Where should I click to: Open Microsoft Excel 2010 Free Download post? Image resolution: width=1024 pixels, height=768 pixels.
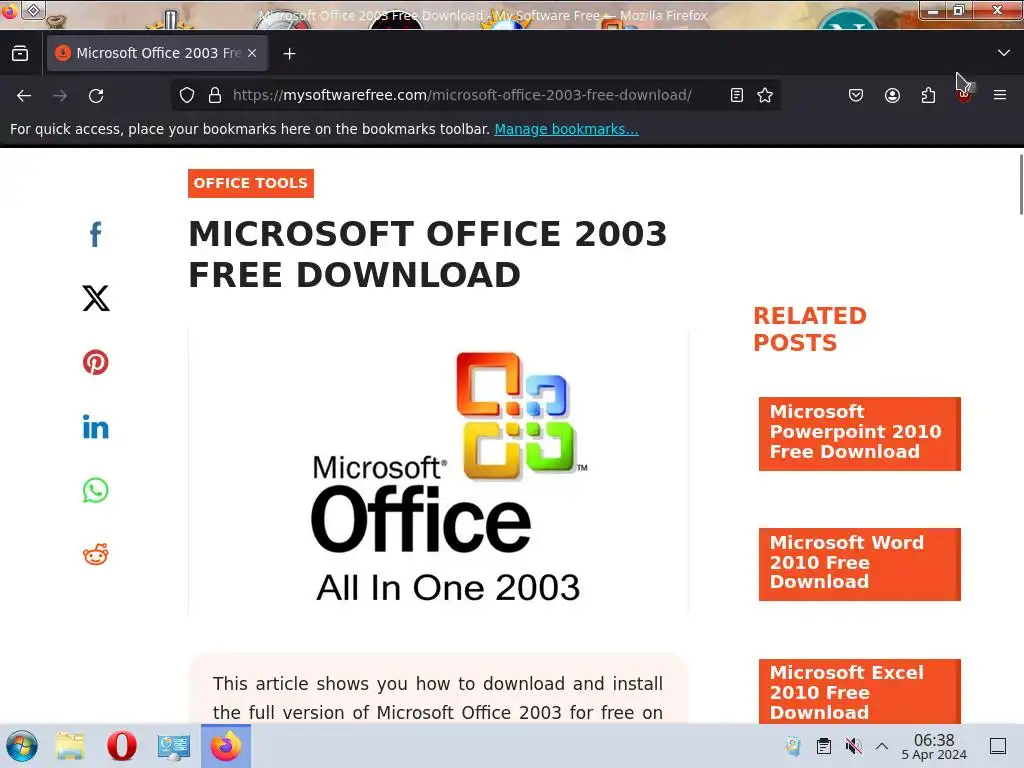pos(859,692)
